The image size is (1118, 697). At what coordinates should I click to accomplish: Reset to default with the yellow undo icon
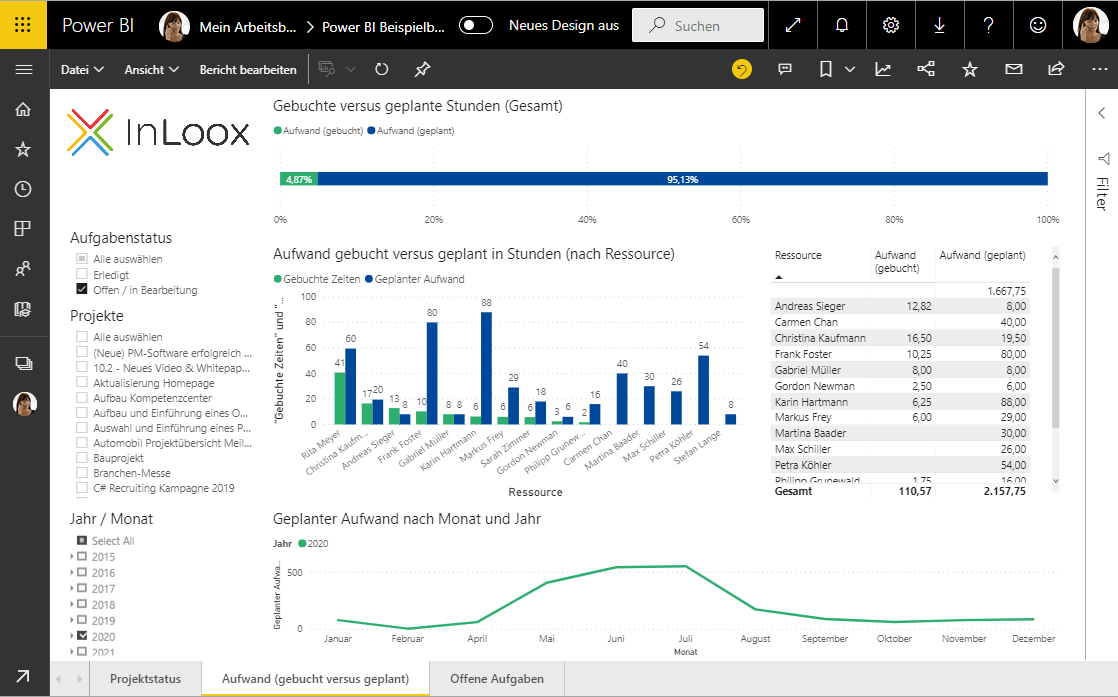point(742,69)
